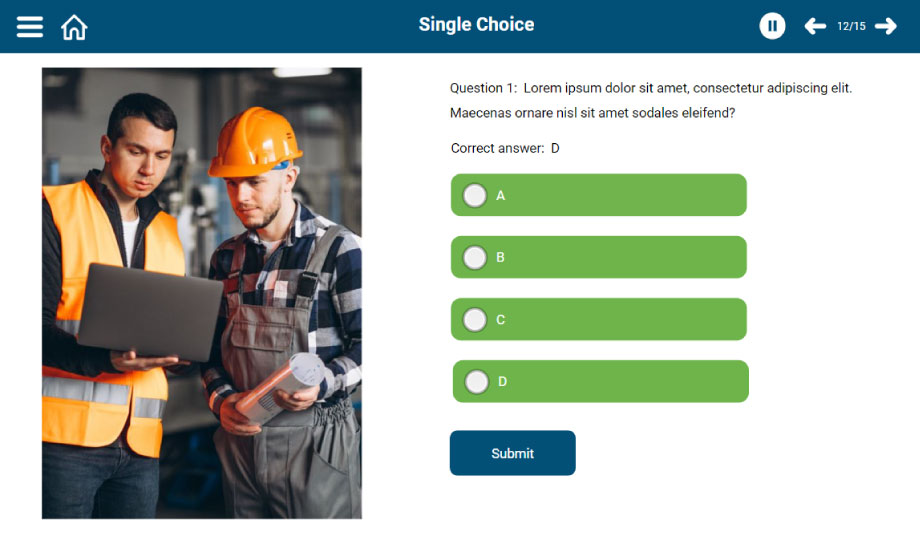
Task: Click the Correct answer: D text
Action: pos(505,148)
